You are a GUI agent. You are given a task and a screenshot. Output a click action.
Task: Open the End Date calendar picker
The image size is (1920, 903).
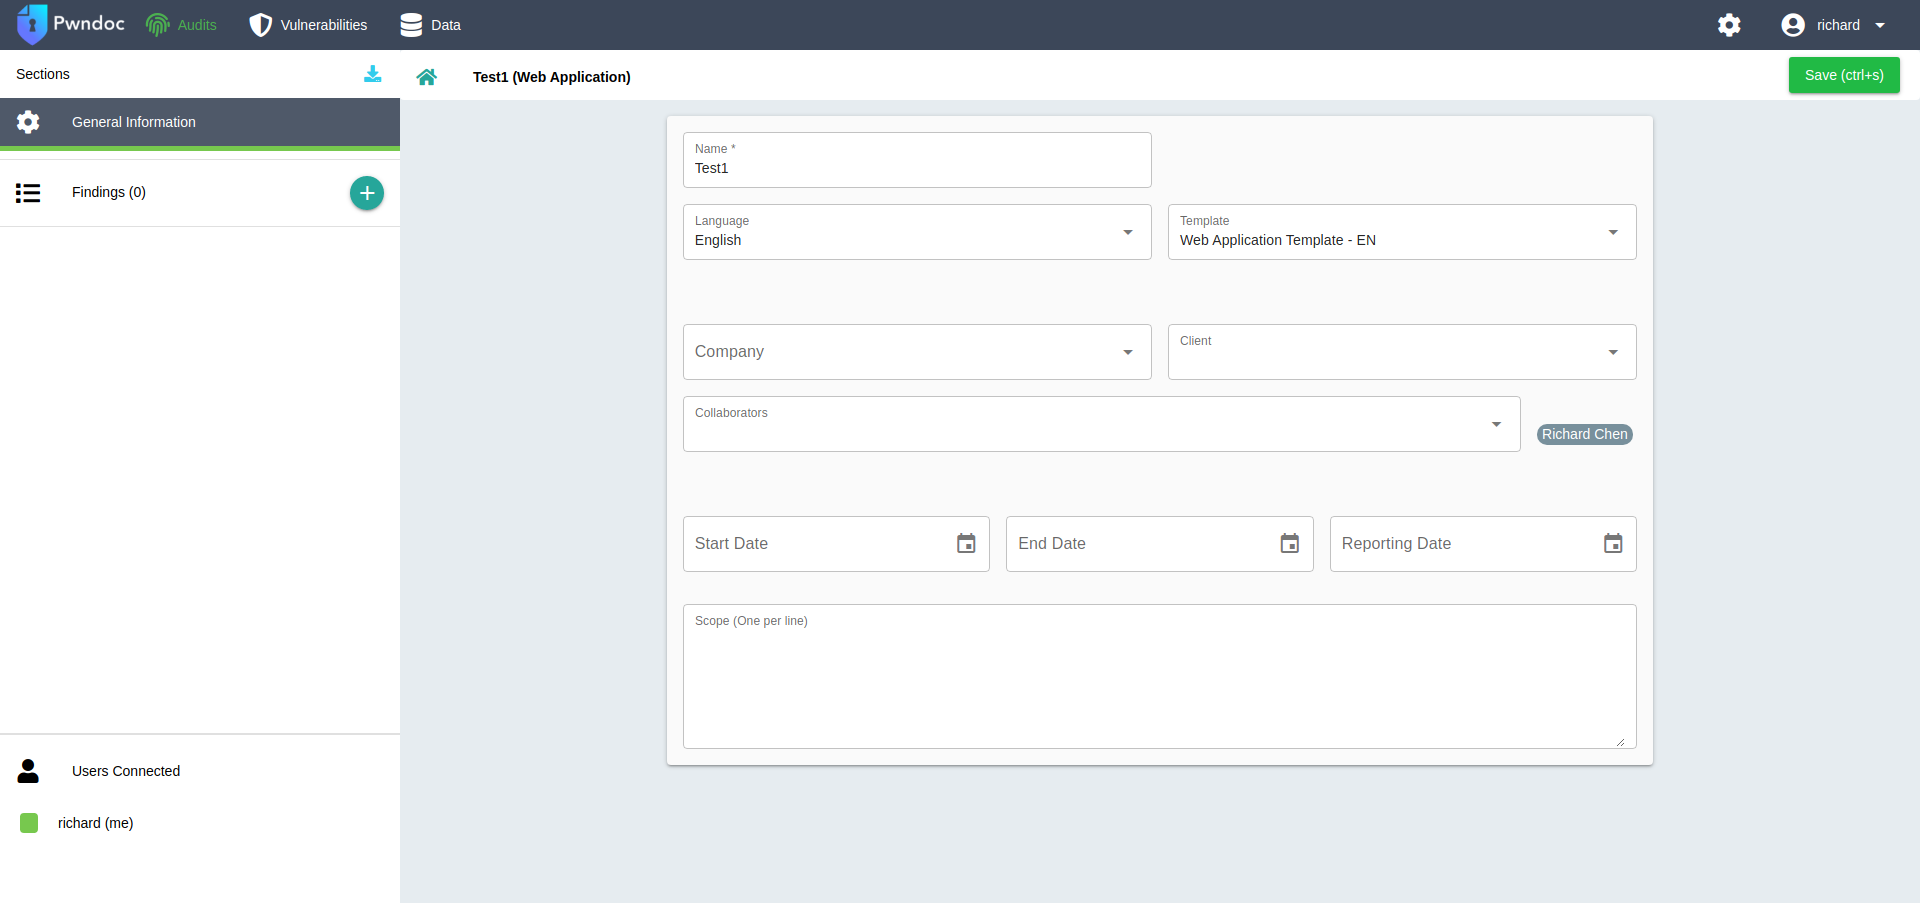[x=1289, y=544]
